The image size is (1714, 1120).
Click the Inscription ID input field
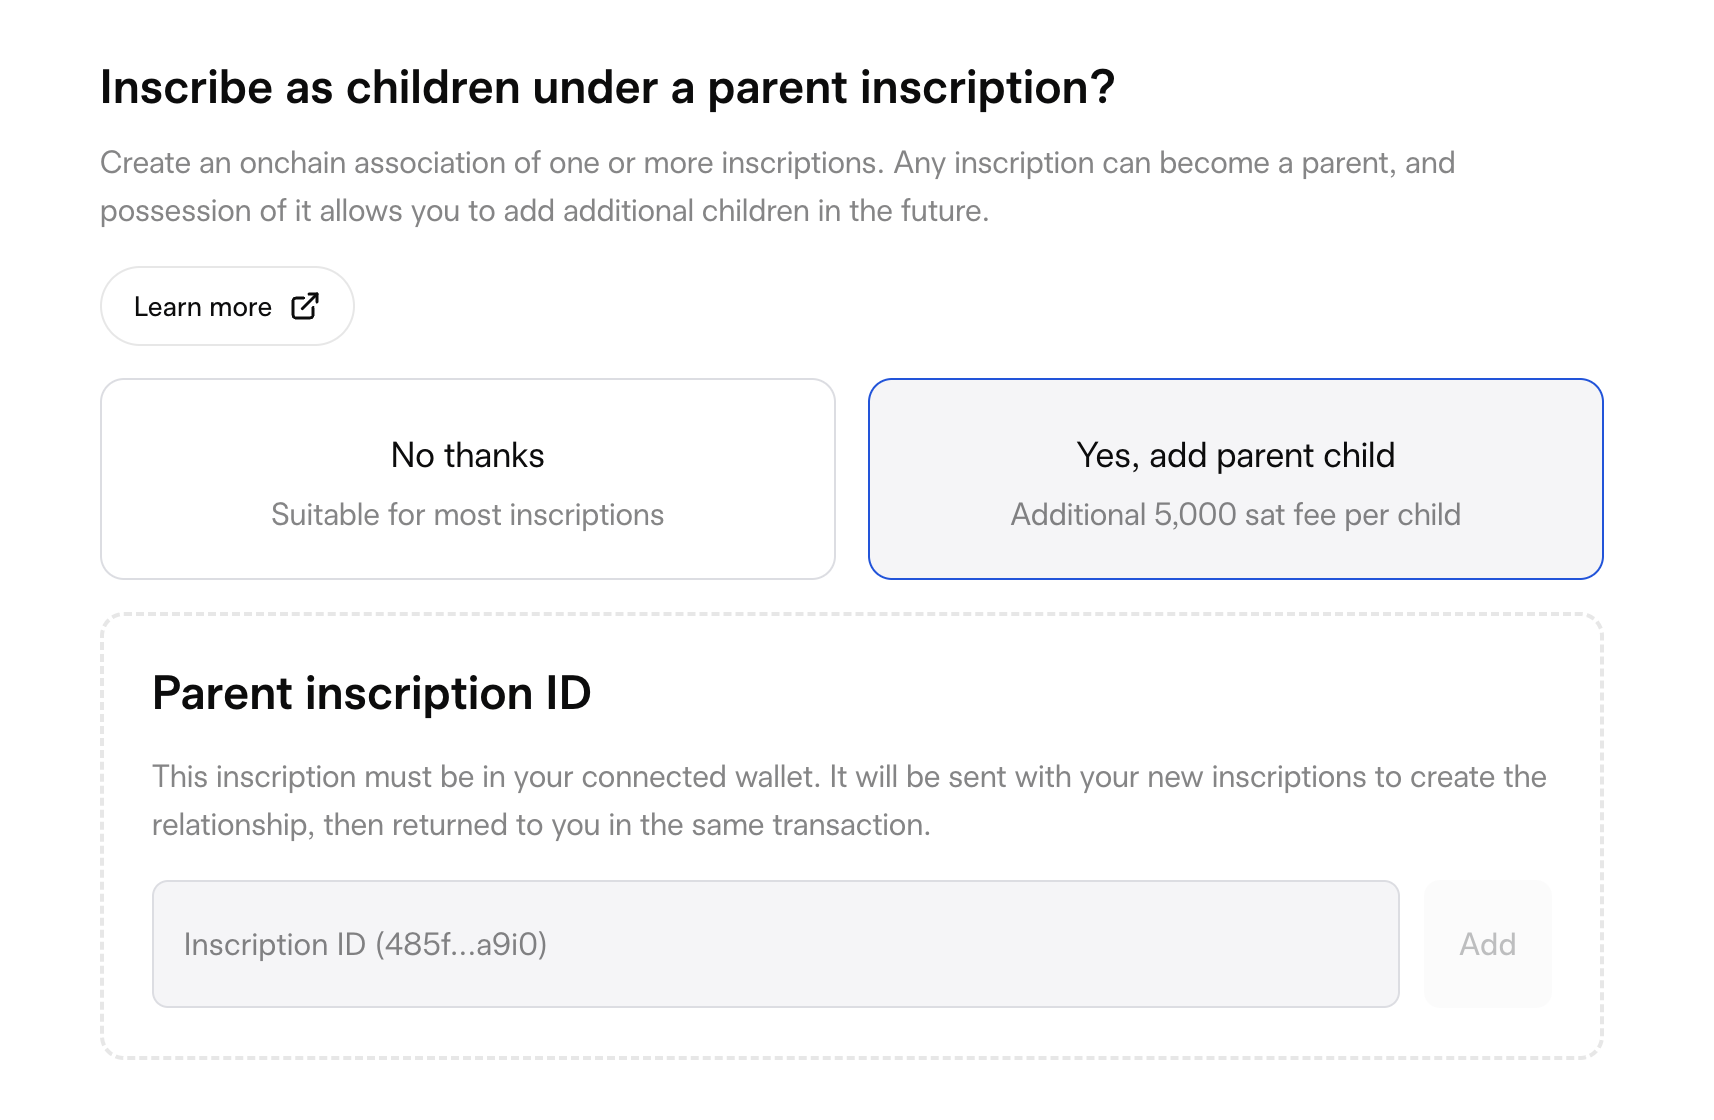tap(775, 944)
